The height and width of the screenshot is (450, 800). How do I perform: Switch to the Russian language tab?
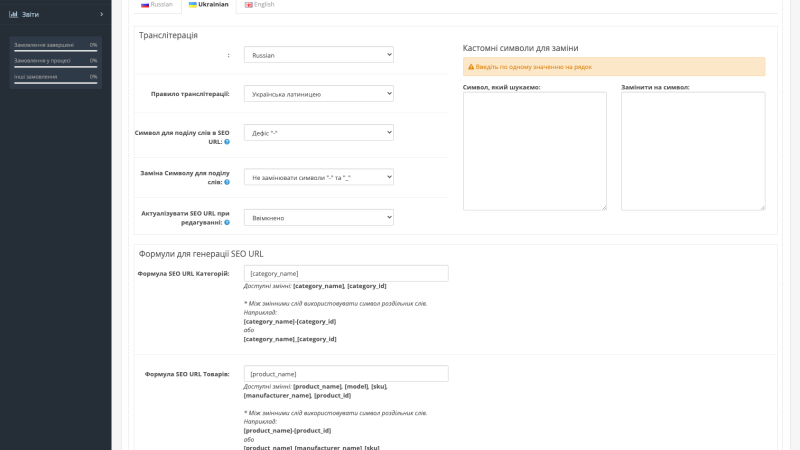(157, 5)
